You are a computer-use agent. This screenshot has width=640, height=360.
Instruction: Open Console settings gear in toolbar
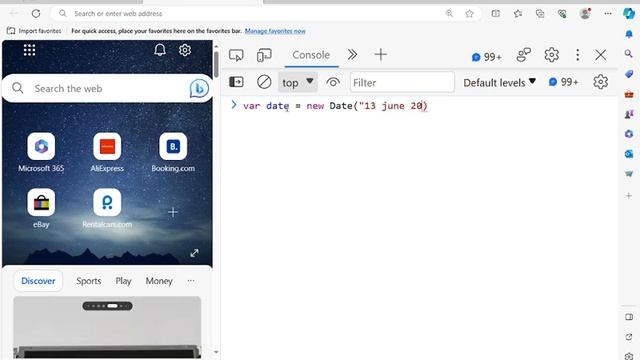[600, 82]
